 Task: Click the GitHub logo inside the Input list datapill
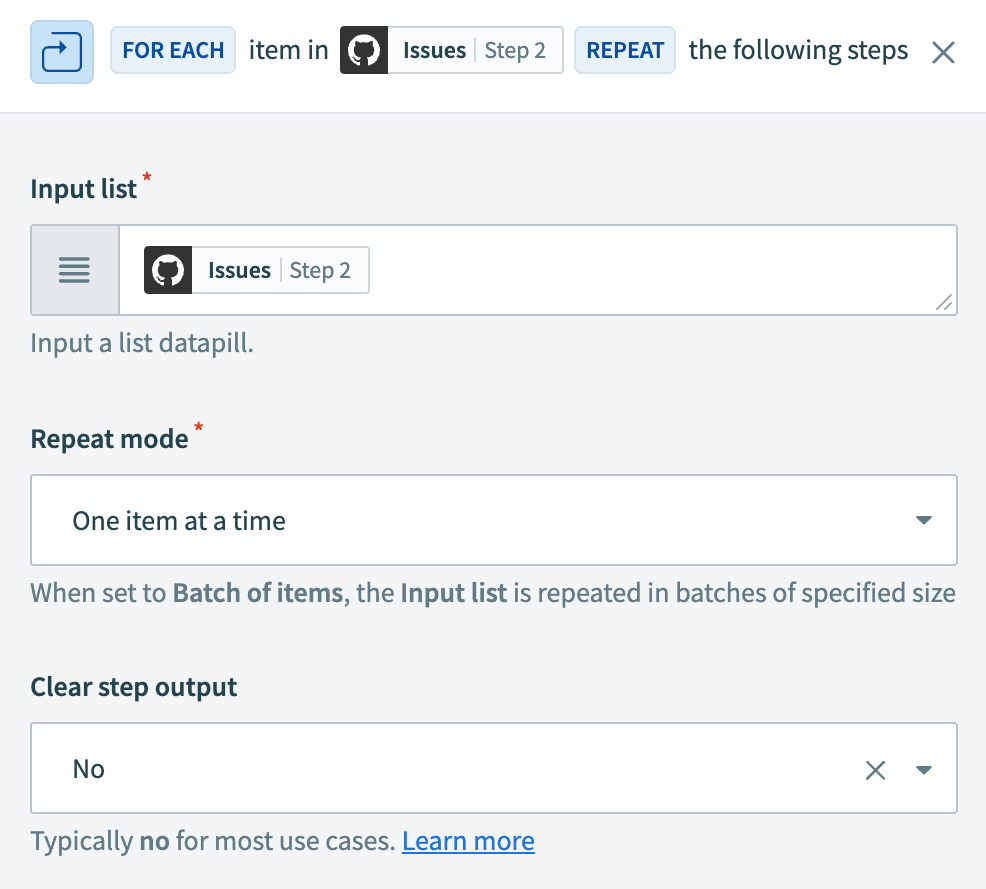(168, 269)
